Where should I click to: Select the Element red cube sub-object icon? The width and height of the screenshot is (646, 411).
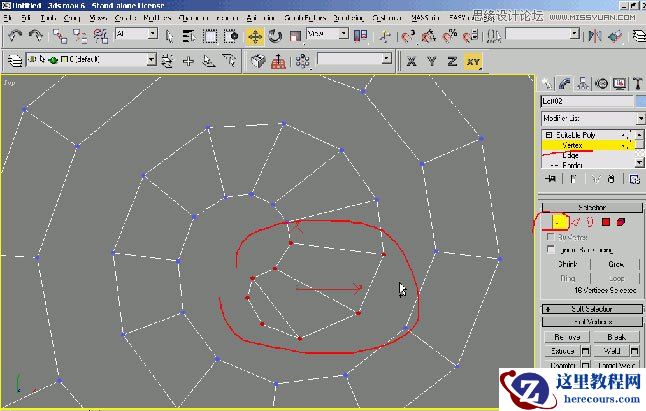(620, 222)
